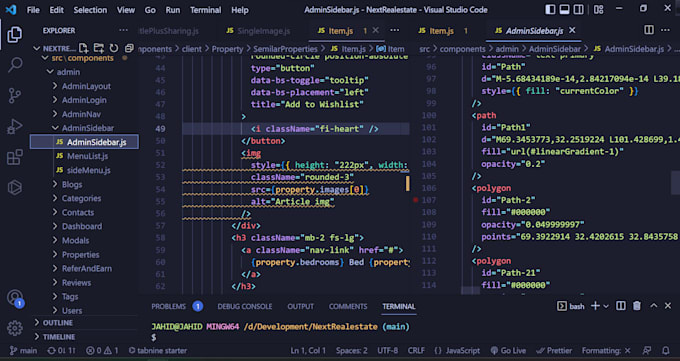Screen dimensions: 680x361
Task: Open the Terminal menu
Action: click(206, 10)
